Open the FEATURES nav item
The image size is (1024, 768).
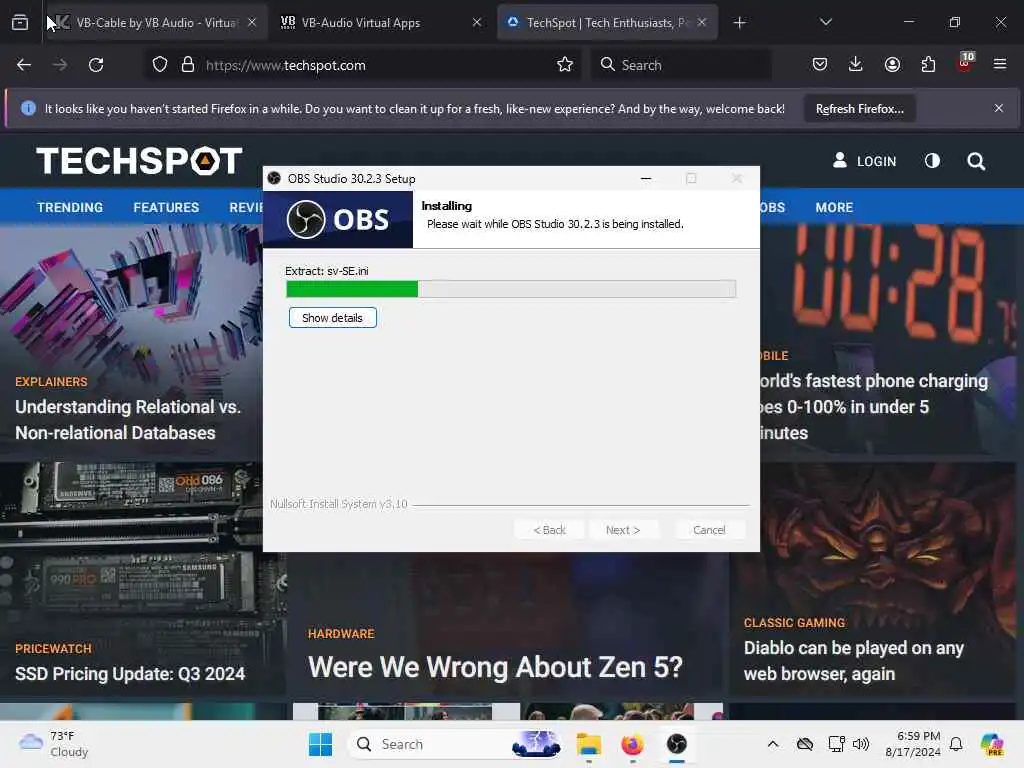point(166,207)
